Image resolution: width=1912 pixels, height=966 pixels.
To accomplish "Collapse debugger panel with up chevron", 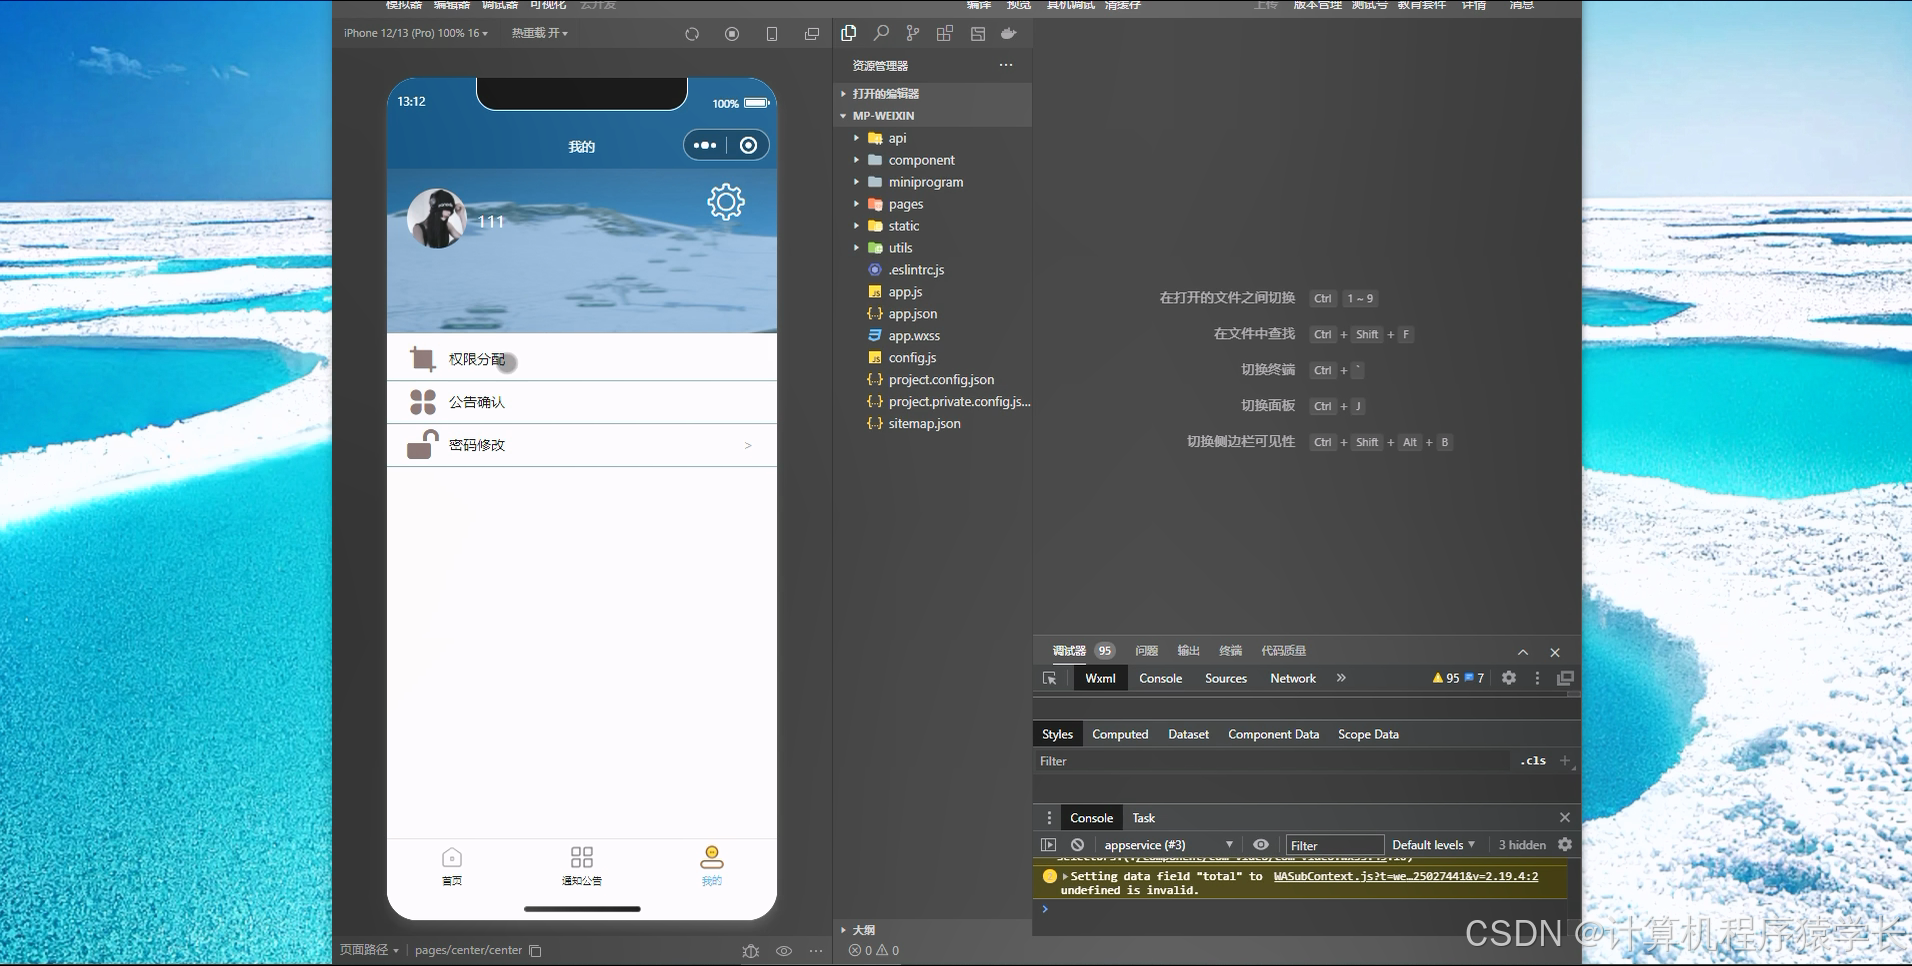I will pyautogui.click(x=1523, y=652).
